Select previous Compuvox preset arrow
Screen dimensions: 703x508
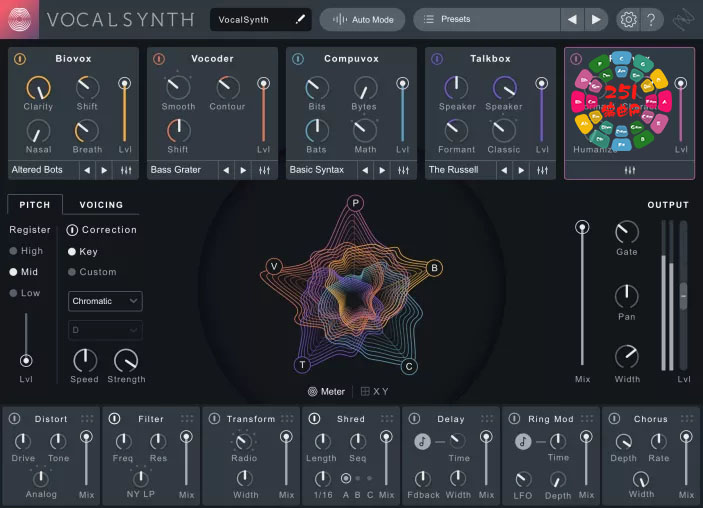[365, 170]
